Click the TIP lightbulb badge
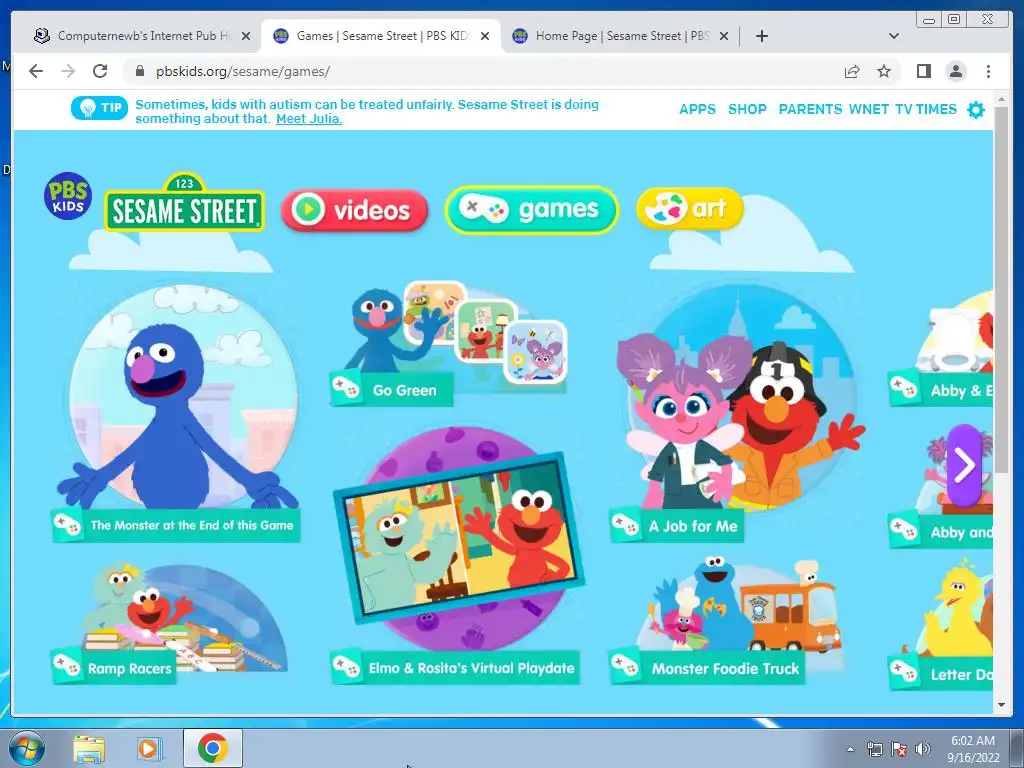Image resolution: width=1024 pixels, height=768 pixels. pyautogui.click(x=99, y=108)
